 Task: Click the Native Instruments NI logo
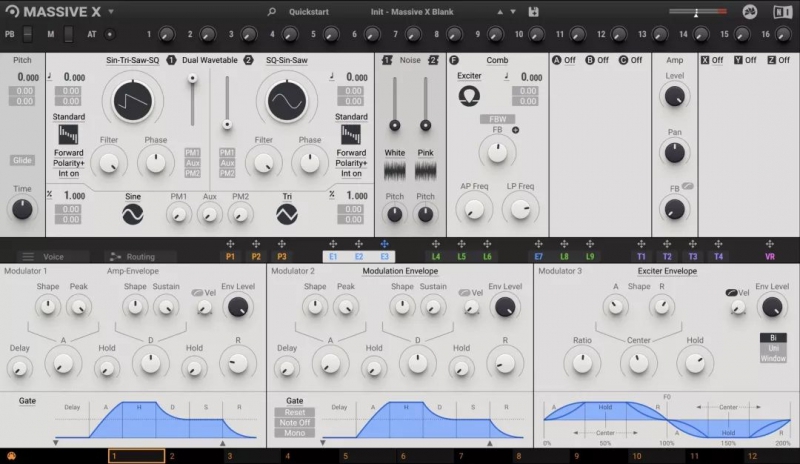[782, 12]
